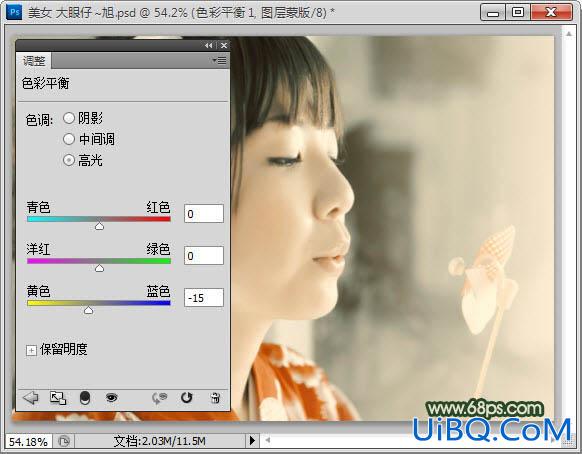Click the Photoshop Ps icon in title bar
This screenshot has height=454, width=582.
(x=14, y=12)
